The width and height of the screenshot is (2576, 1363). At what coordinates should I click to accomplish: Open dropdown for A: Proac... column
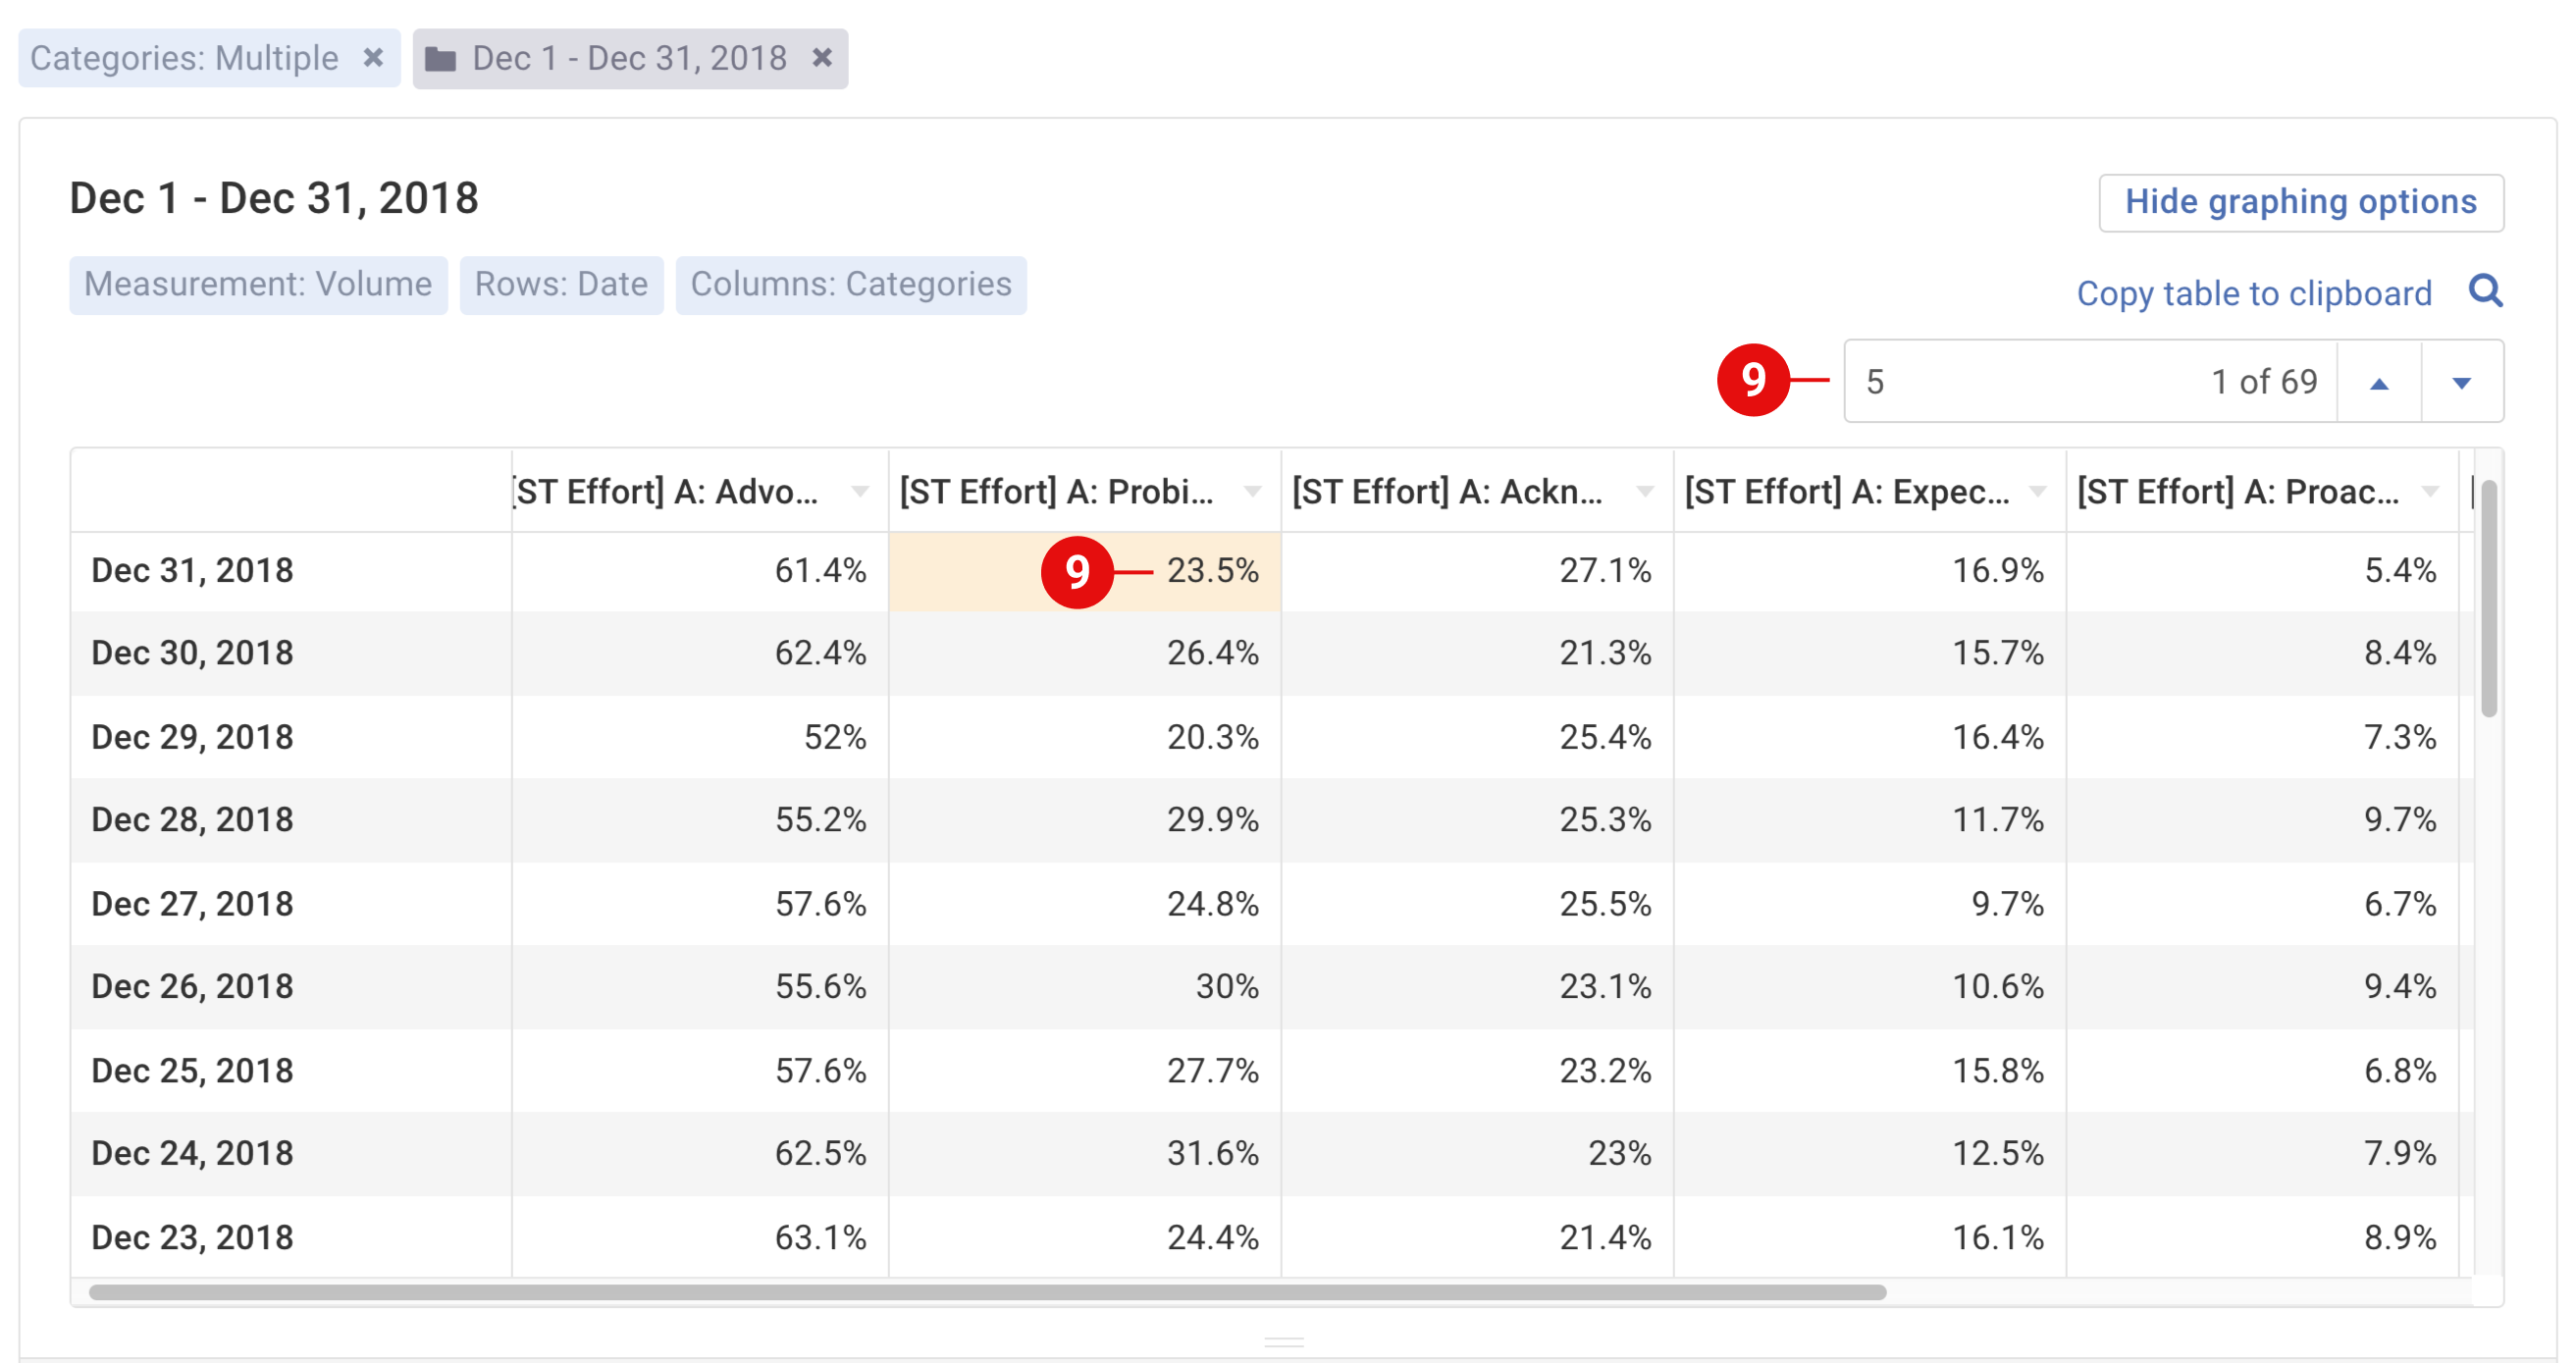click(2430, 491)
